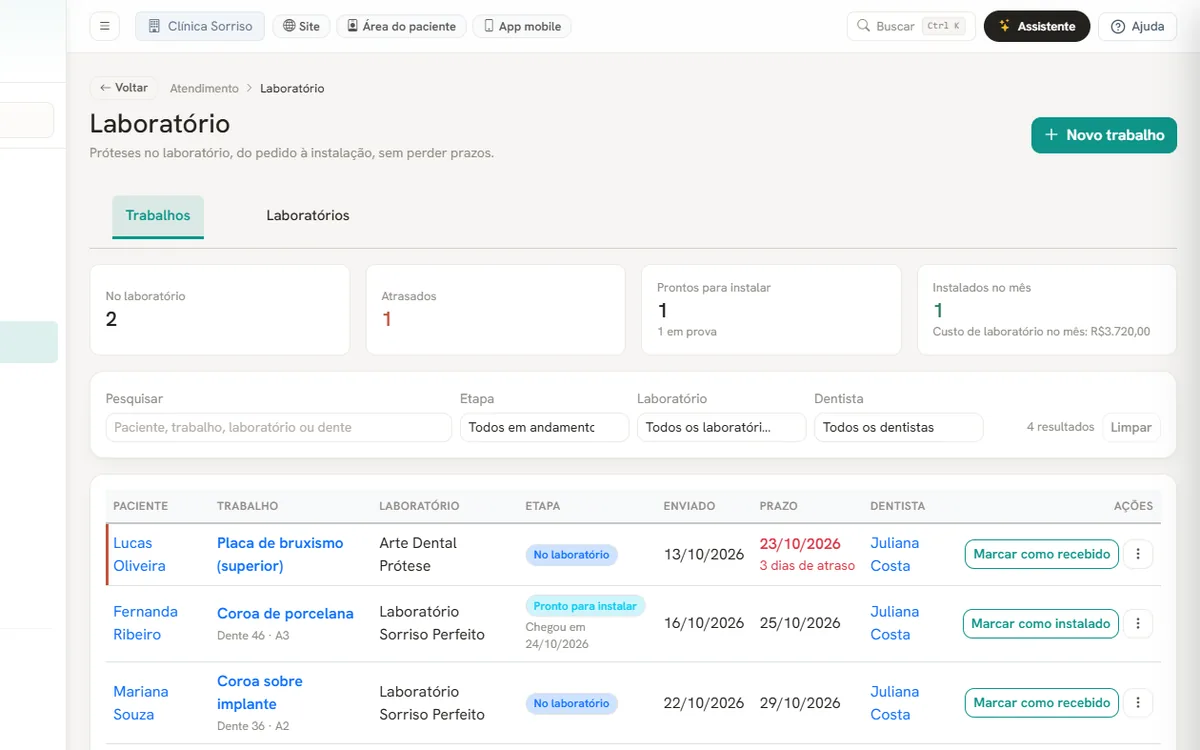Go back with the Voltar button
The width and height of the screenshot is (1200, 750).
pos(123,88)
